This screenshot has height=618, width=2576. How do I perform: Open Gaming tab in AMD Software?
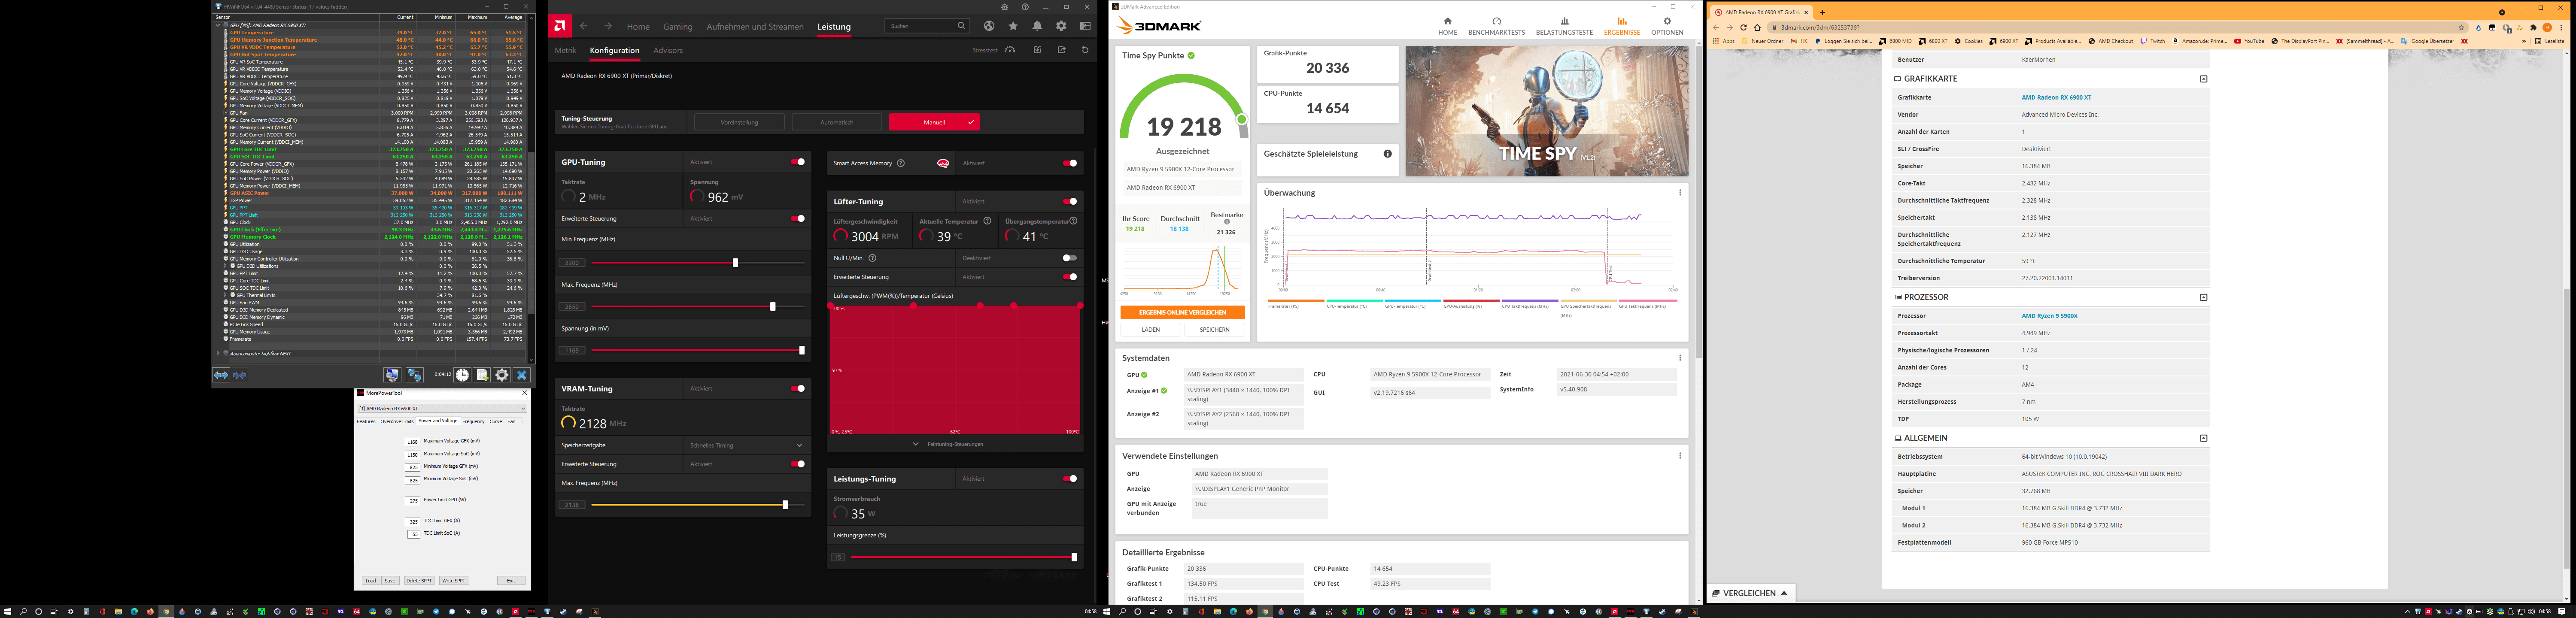678,27
